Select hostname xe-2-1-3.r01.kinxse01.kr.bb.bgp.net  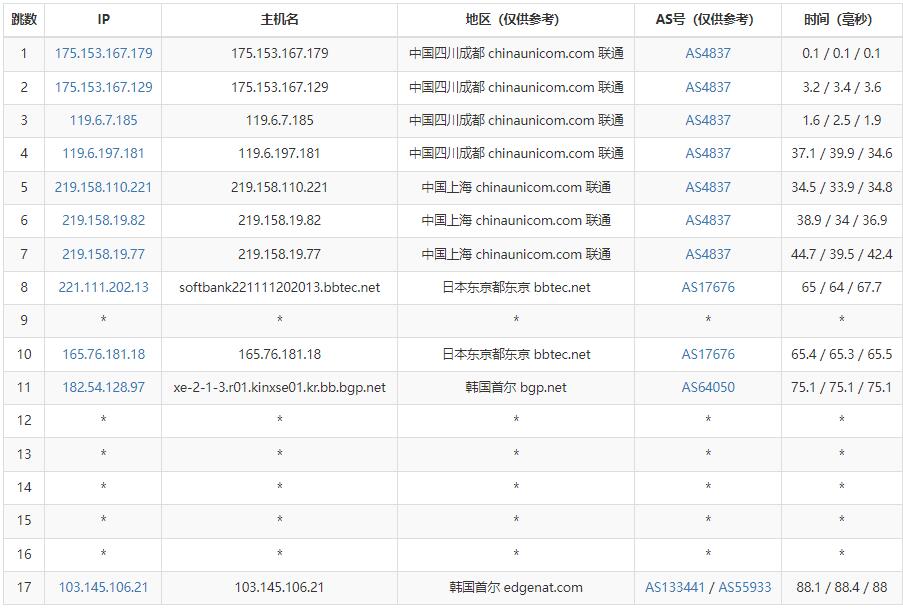(x=279, y=387)
